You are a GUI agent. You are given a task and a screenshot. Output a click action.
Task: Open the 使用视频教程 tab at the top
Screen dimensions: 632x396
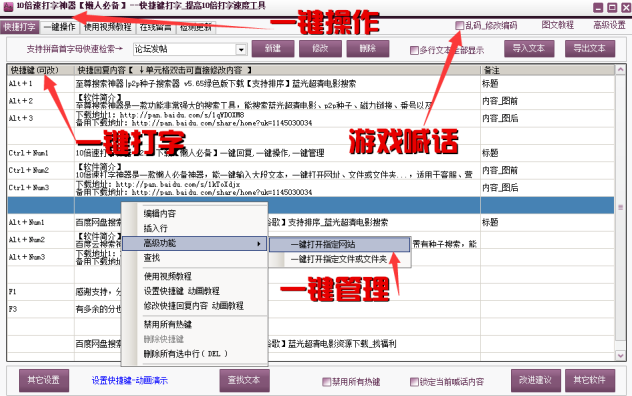[x=108, y=27]
